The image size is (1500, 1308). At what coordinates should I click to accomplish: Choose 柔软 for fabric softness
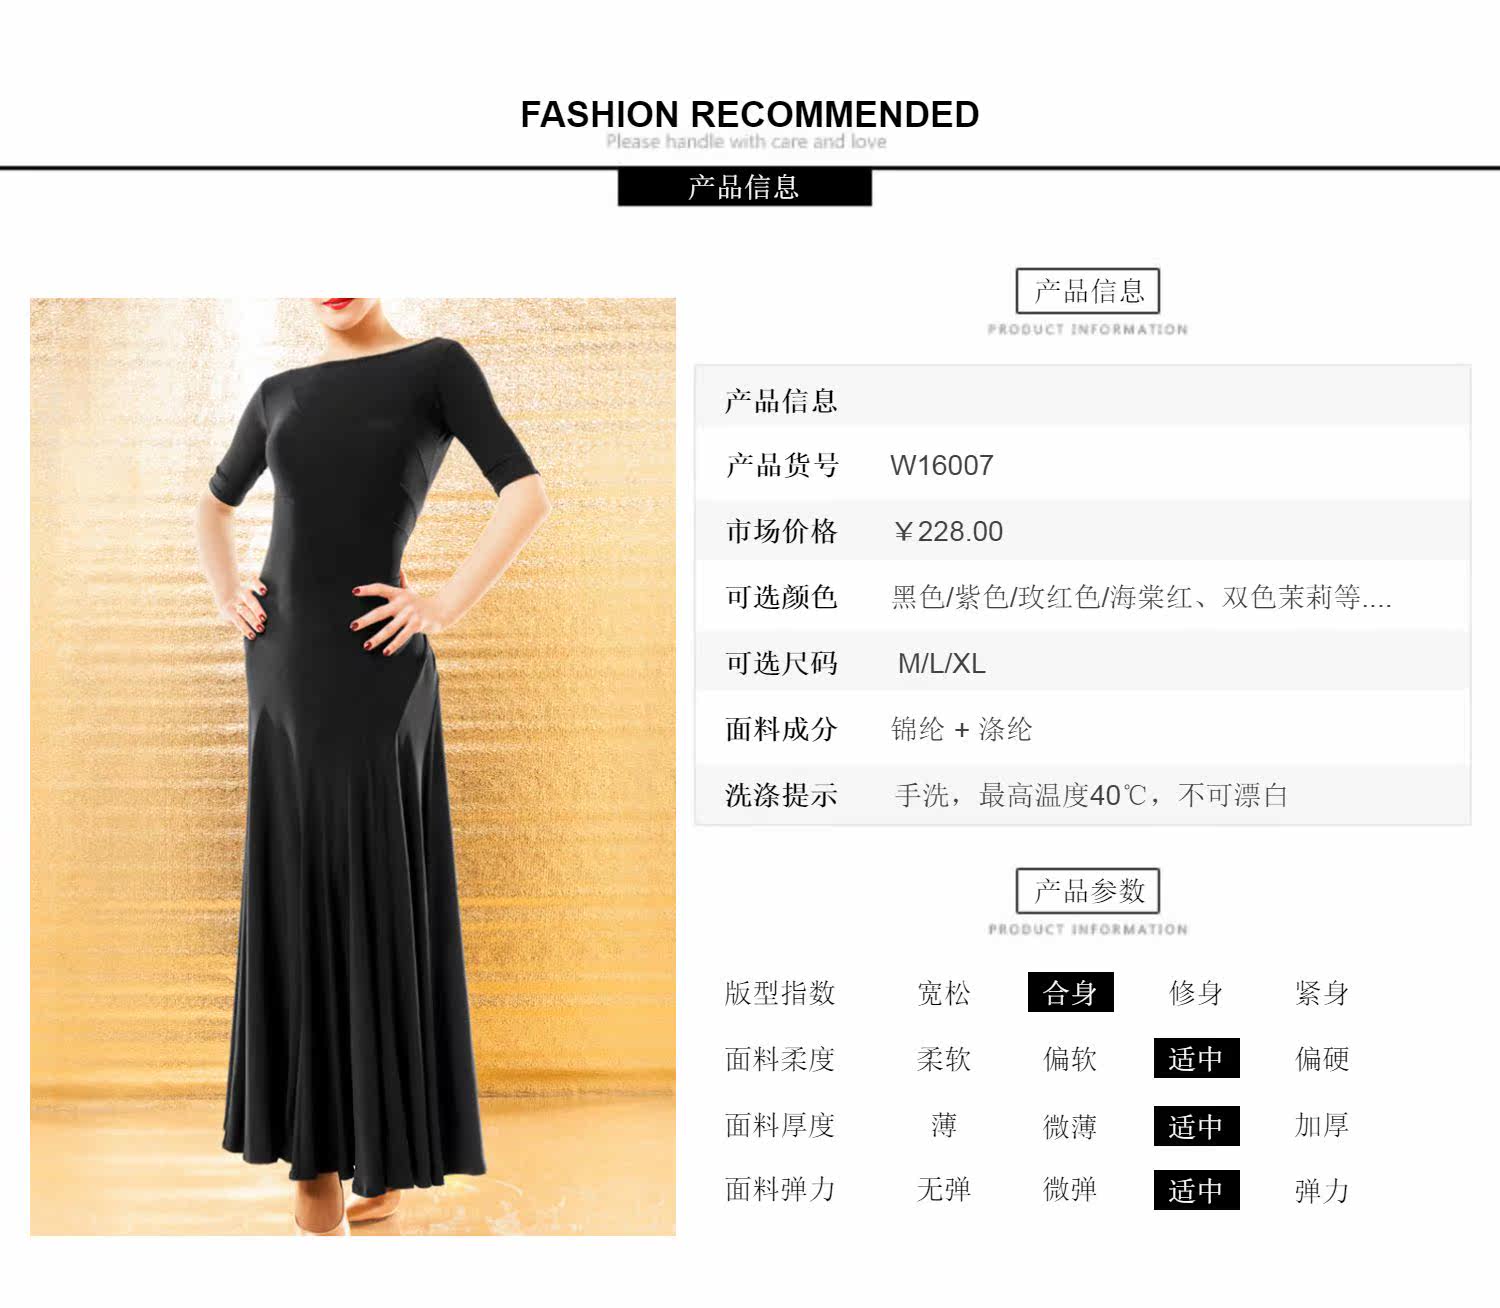tap(944, 1059)
